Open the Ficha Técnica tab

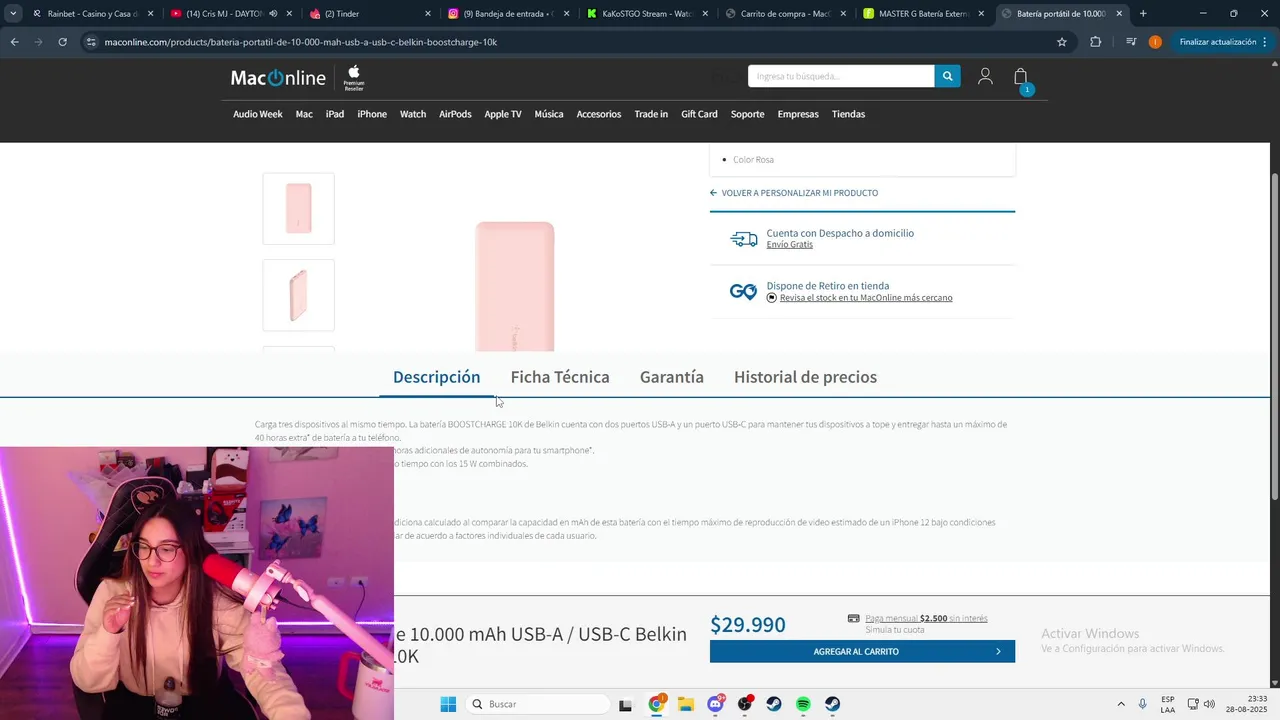click(560, 377)
